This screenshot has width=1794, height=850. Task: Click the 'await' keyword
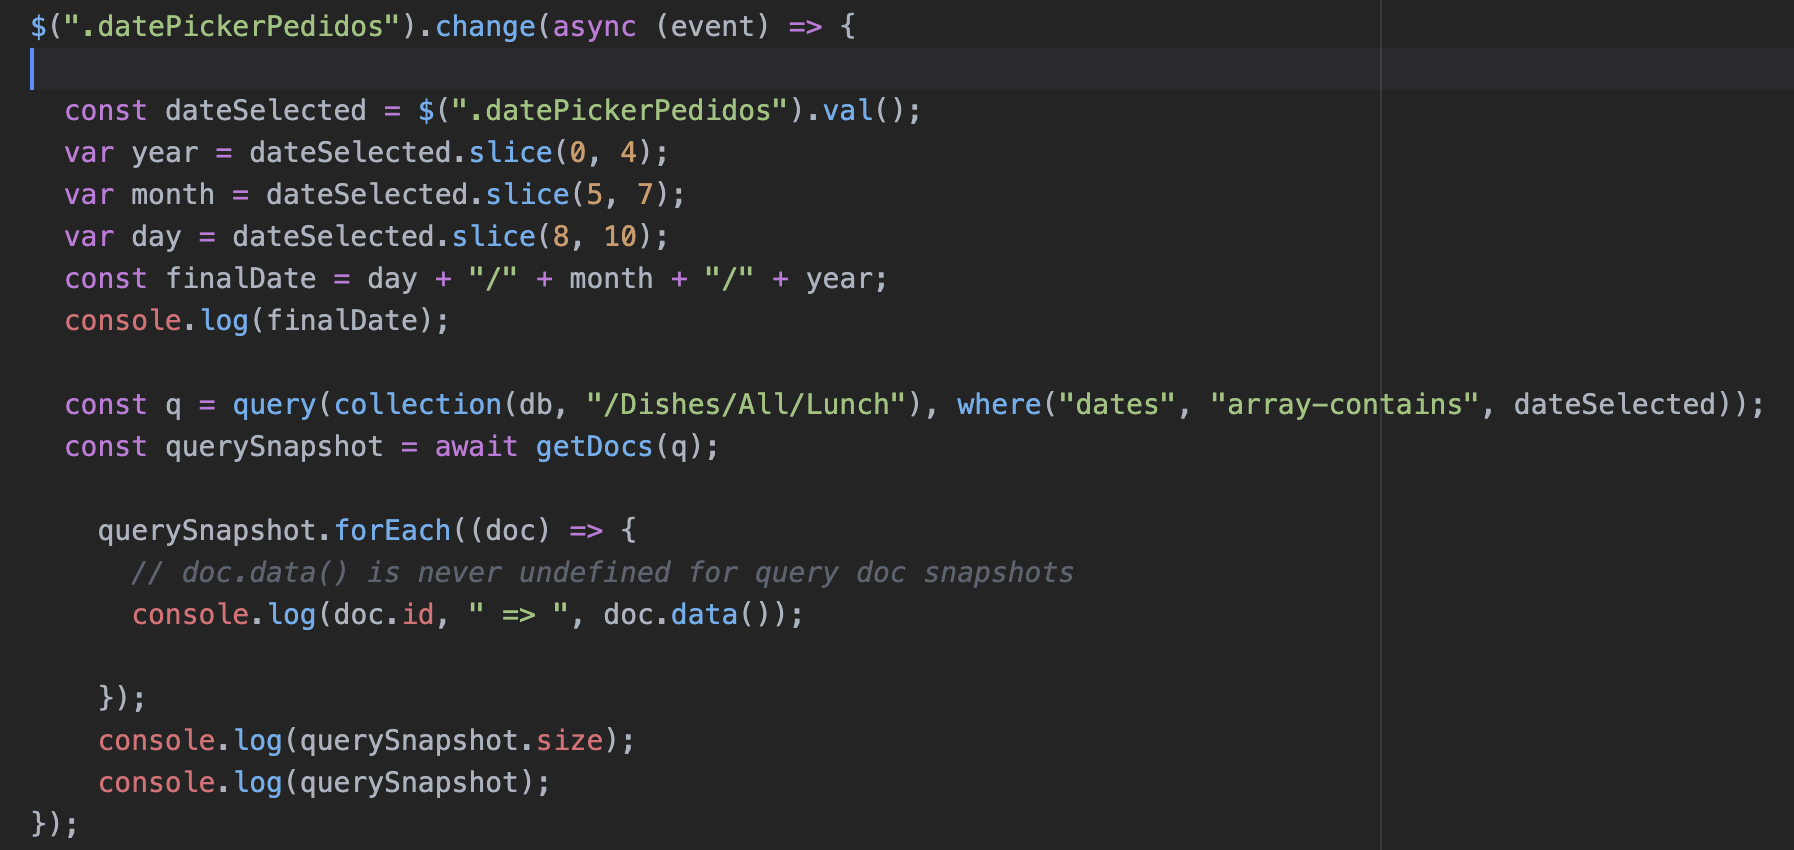pos(476,446)
